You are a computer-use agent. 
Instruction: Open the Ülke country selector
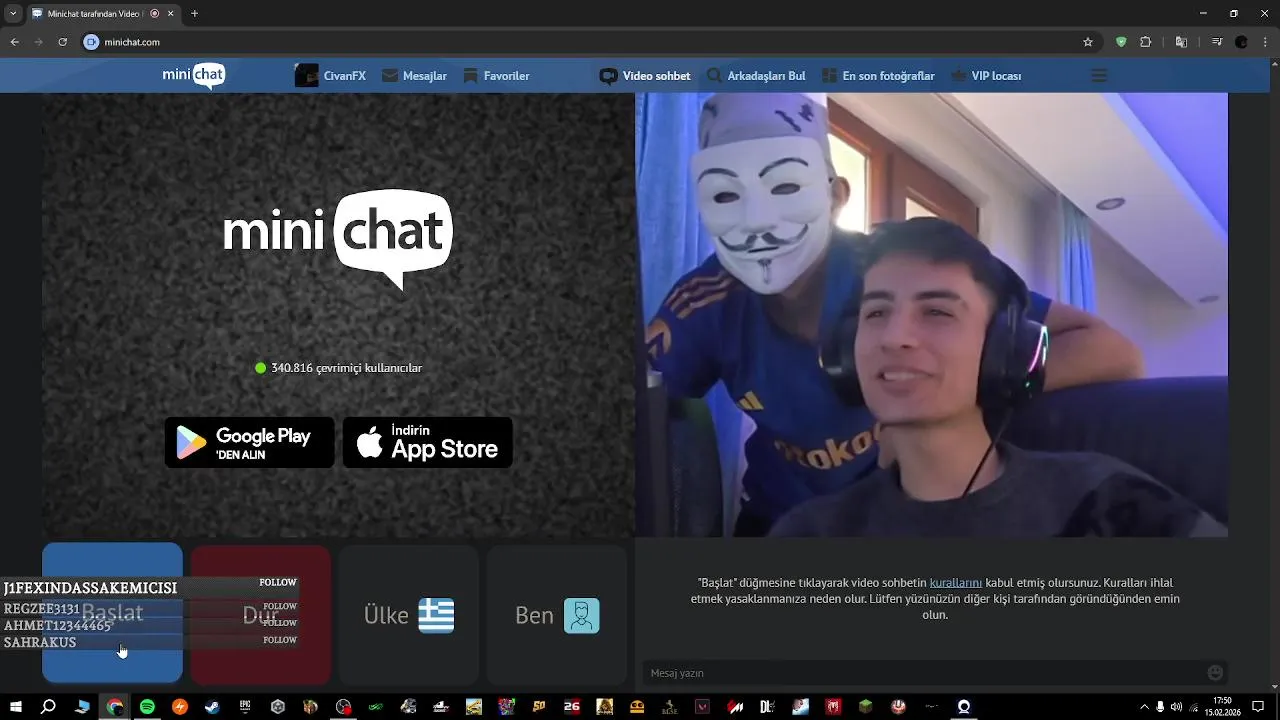point(408,615)
